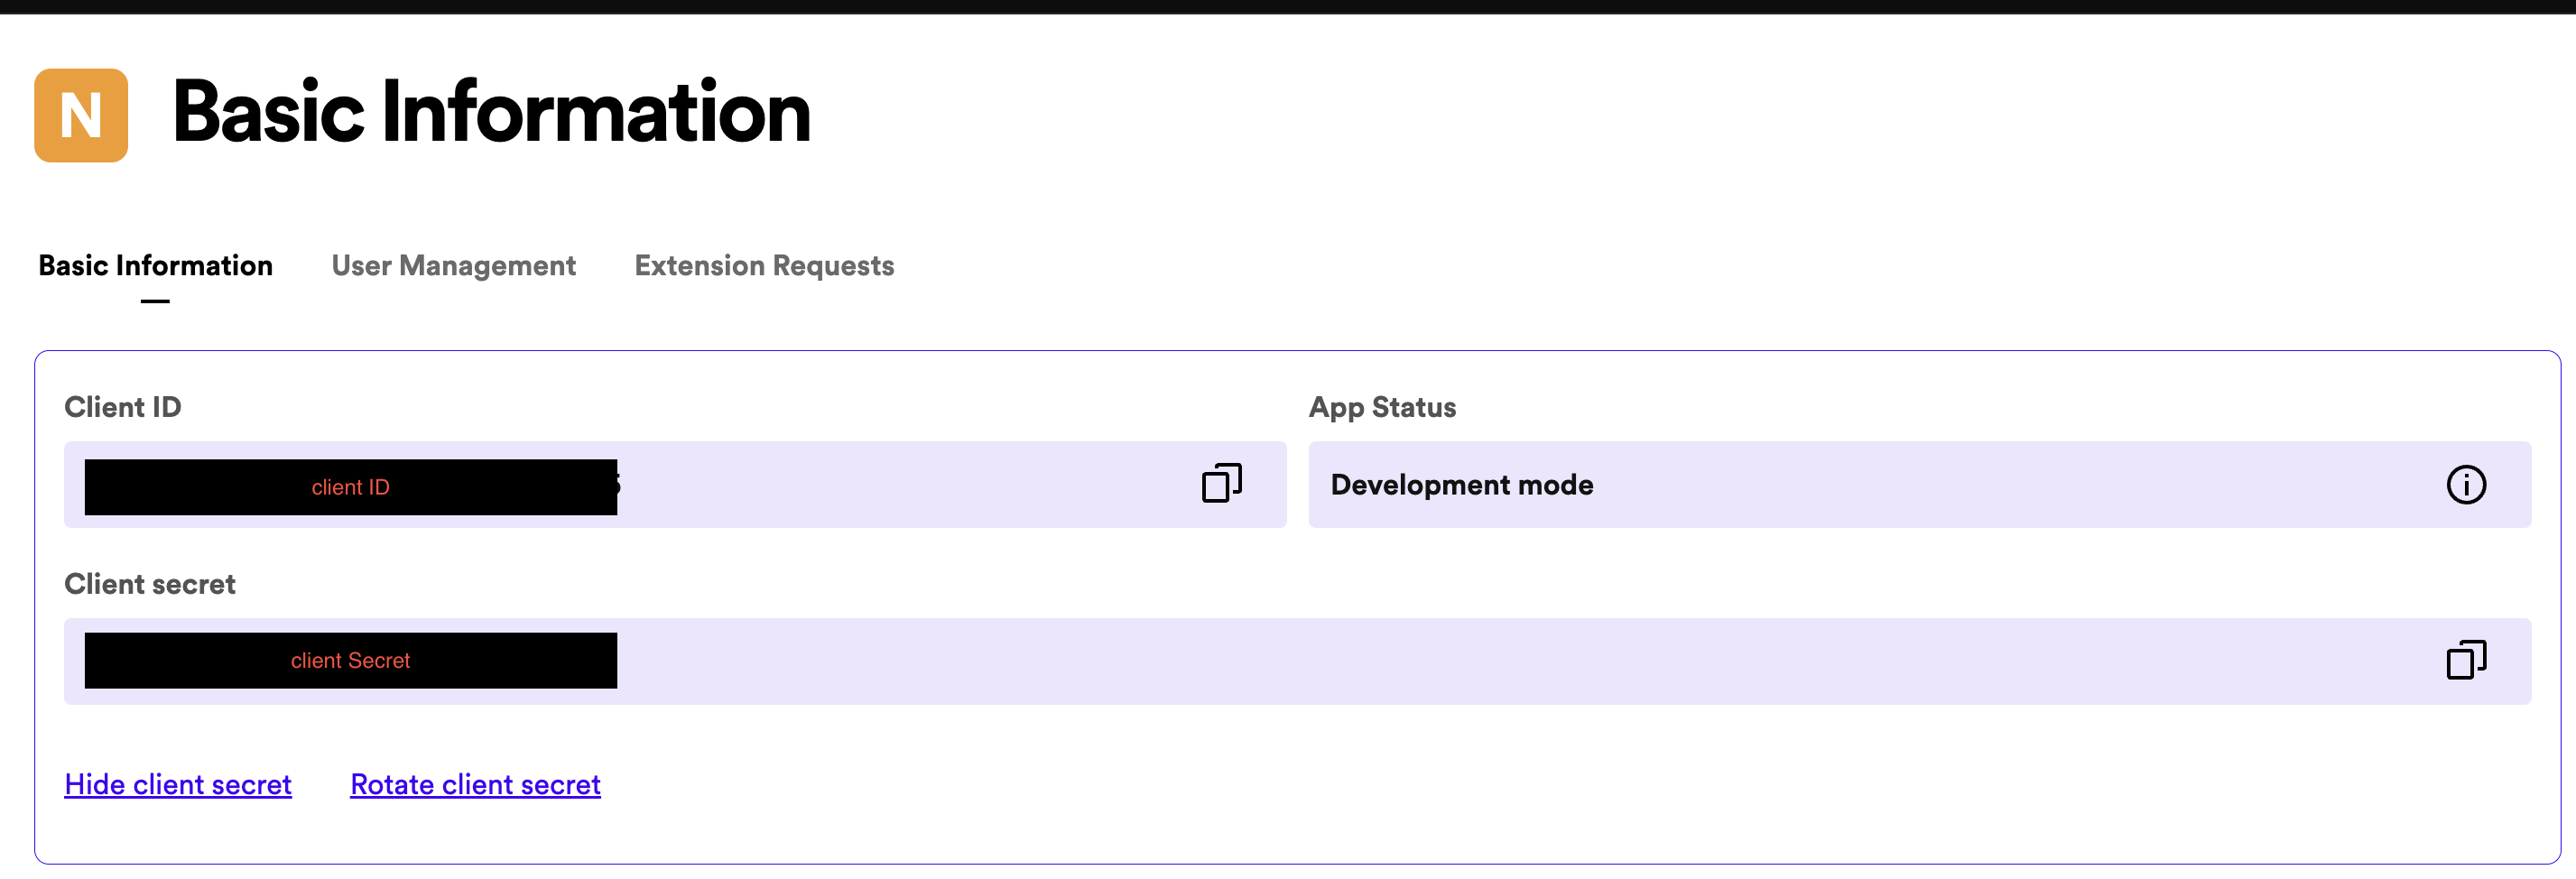Viewport: 2576px width, 879px height.
Task: Click the info icon next to Development mode
Action: 2466,484
